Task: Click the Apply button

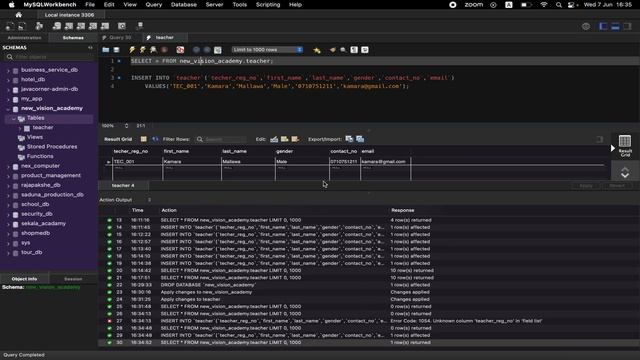Action: click(586, 186)
